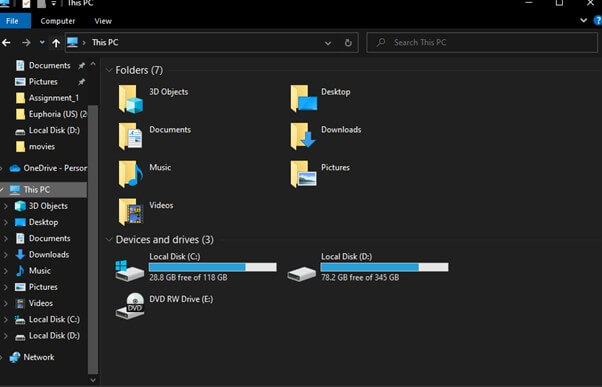Image resolution: width=602 pixels, height=387 pixels.
Task: Refresh This PC view
Action: pos(348,43)
